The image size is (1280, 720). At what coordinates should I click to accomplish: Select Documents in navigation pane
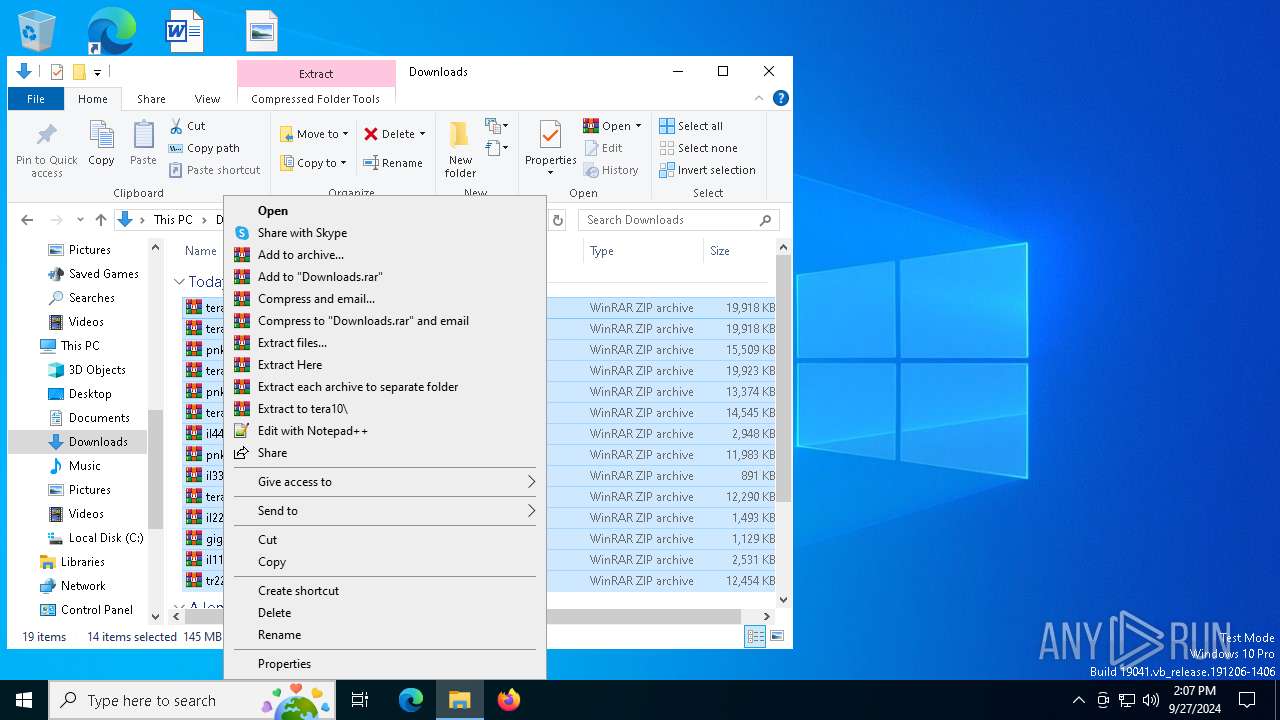click(x=98, y=418)
